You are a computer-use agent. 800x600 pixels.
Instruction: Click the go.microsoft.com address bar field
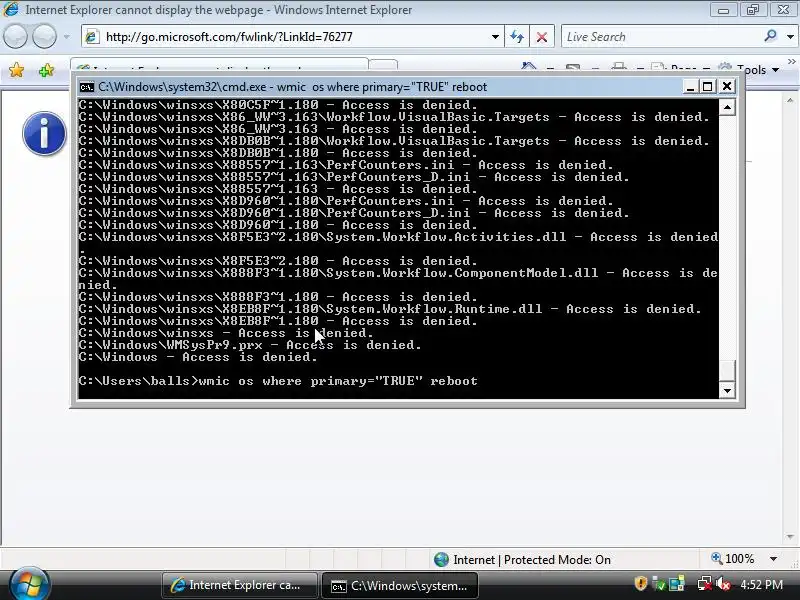tap(292, 37)
